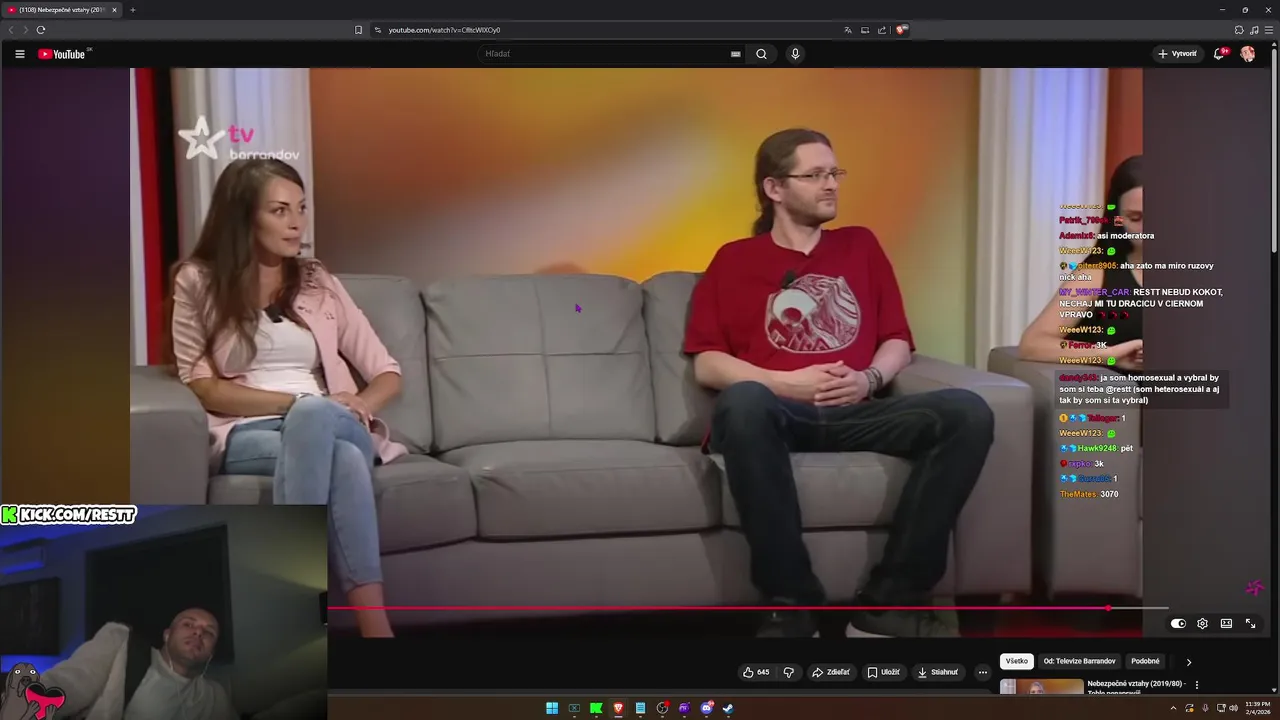Expand more filter chips with right chevron
1280x720 pixels.
pyautogui.click(x=1189, y=661)
